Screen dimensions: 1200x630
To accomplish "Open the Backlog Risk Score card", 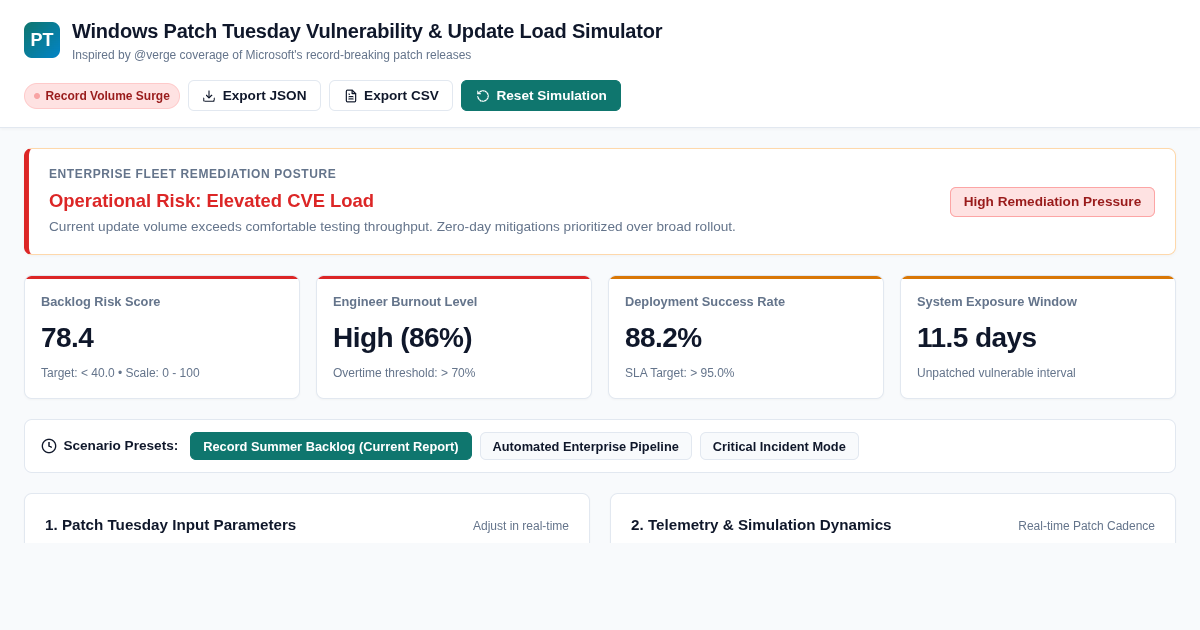I will point(162,337).
